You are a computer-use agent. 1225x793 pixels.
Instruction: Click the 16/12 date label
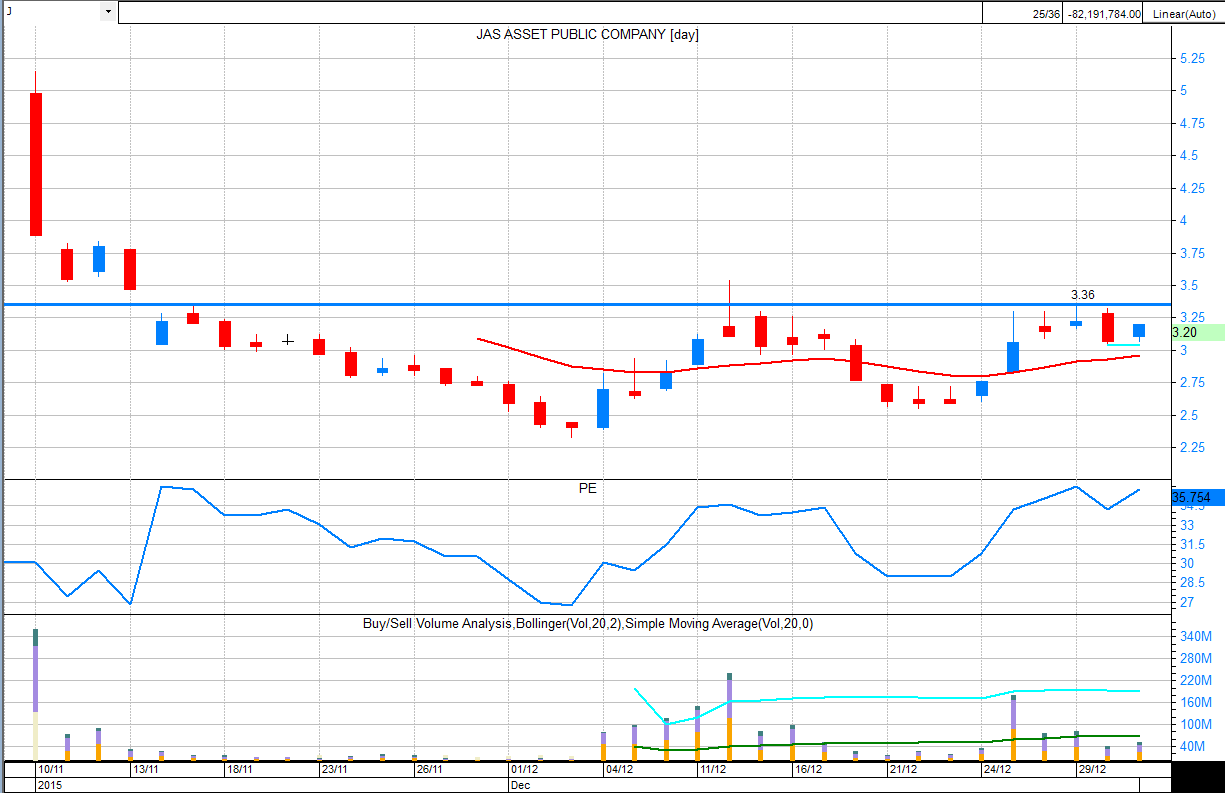coord(808,770)
